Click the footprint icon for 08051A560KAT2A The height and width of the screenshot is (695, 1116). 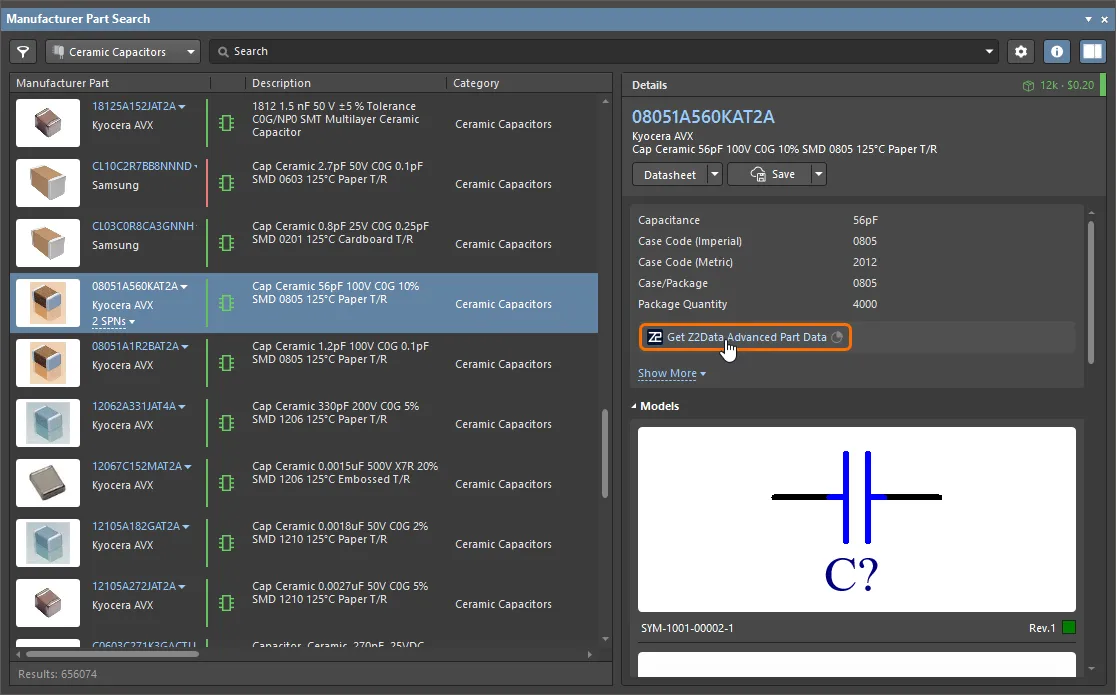[x=226, y=303]
